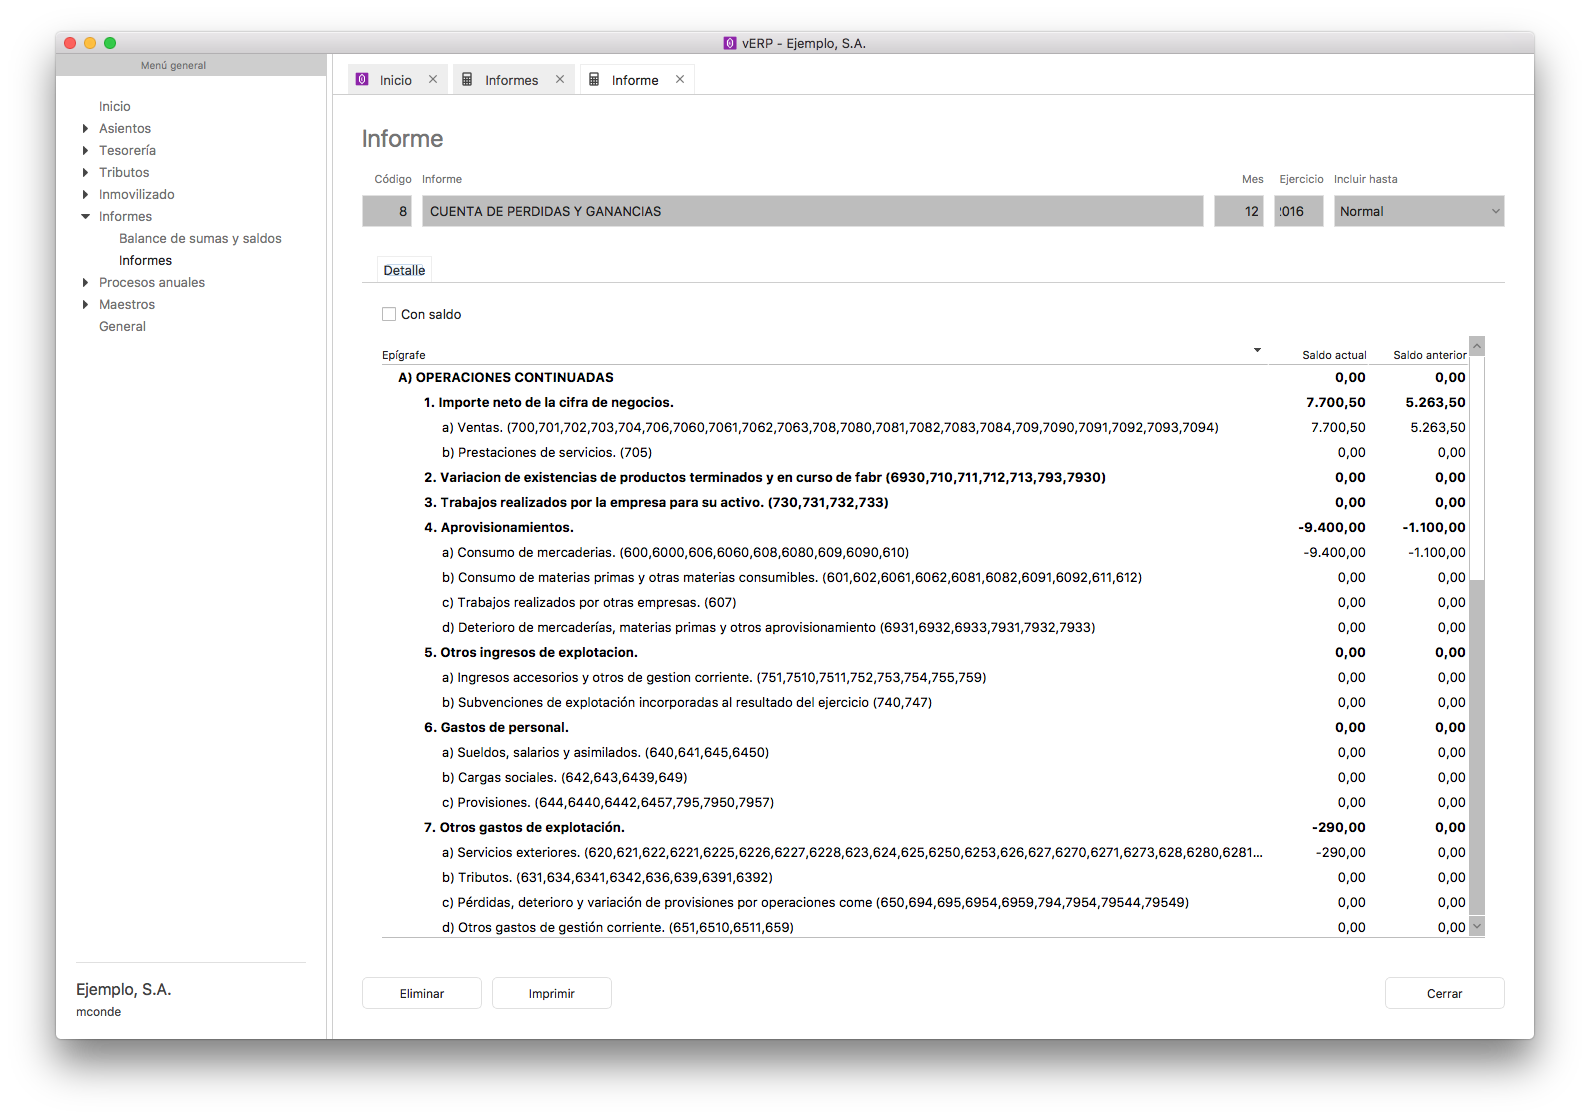Viewport: 1590px width, 1119px height.
Task: Open the Incluir hasta dropdown
Action: 1418,211
